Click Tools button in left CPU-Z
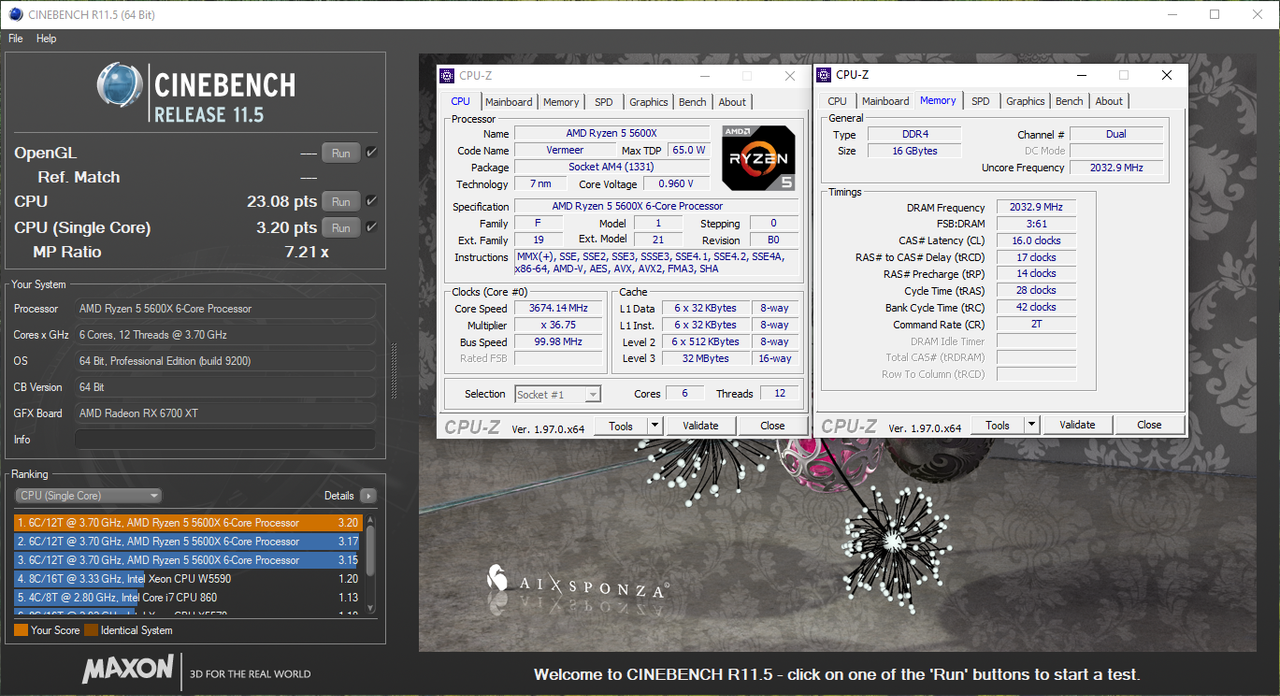Image resolution: width=1280 pixels, height=696 pixels. click(x=621, y=426)
